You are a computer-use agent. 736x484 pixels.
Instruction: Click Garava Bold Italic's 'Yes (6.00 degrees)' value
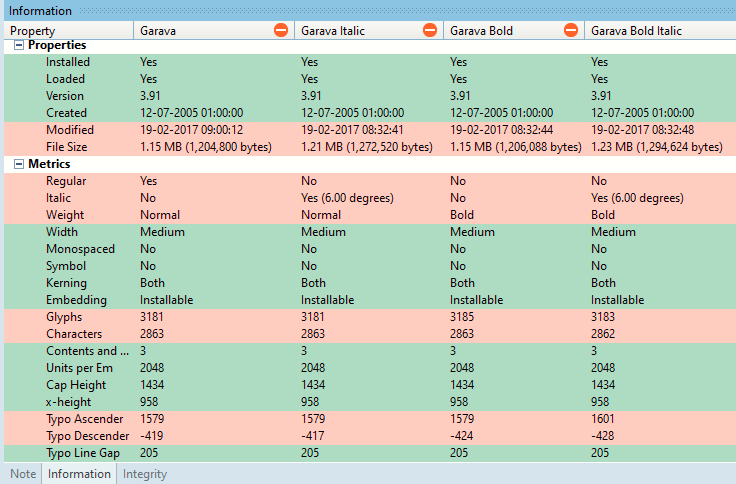(x=637, y=198)
